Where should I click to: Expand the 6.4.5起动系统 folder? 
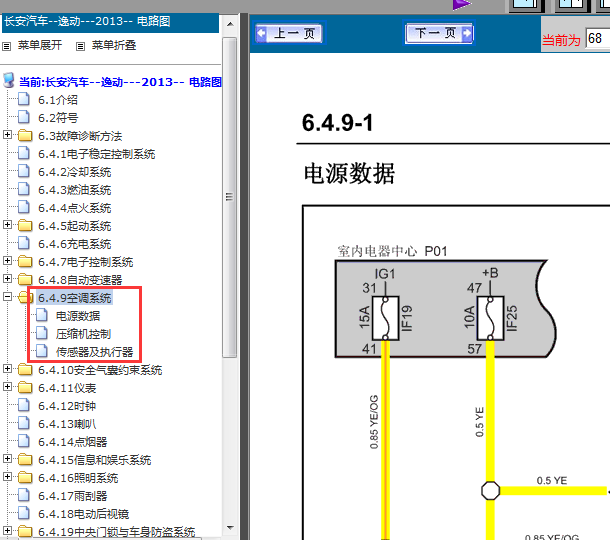coord(7,224)
